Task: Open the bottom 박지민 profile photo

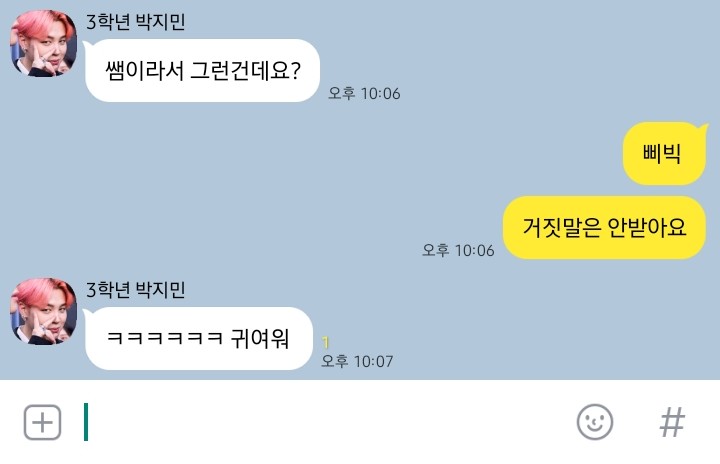Action: click(x=44, y=311)
